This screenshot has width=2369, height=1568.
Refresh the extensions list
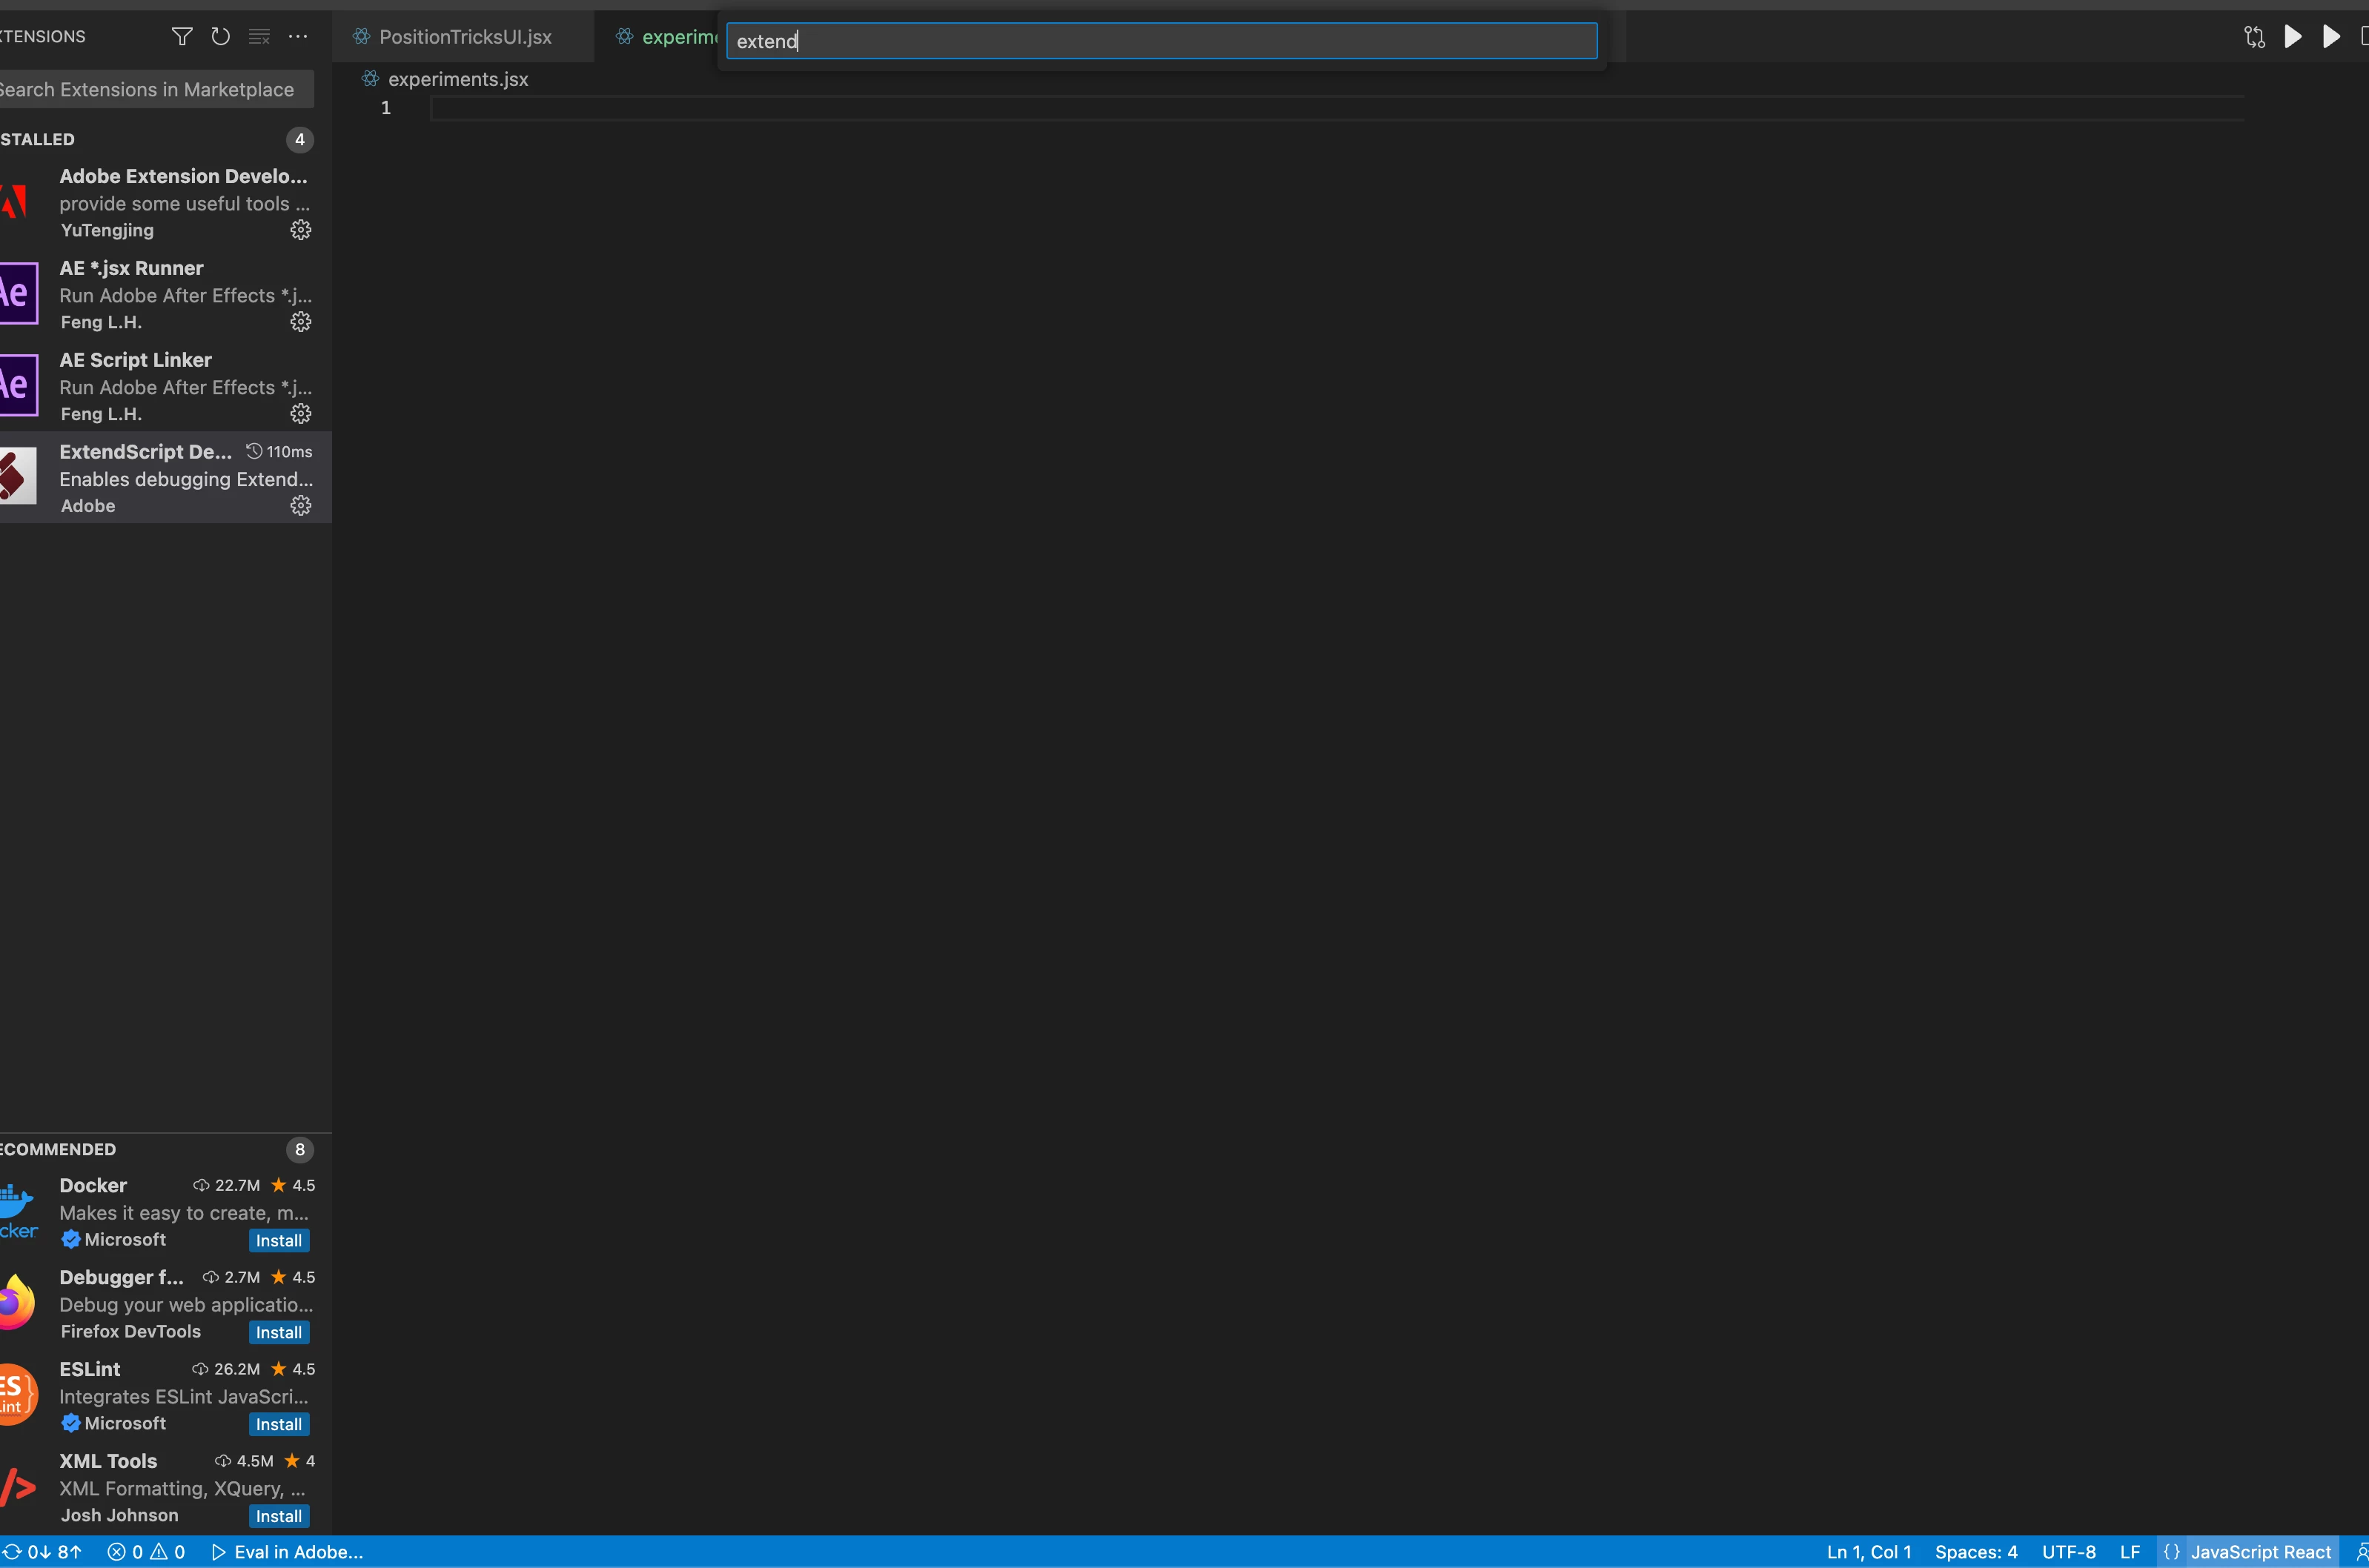pyautogui.click(x=221, y=37)
